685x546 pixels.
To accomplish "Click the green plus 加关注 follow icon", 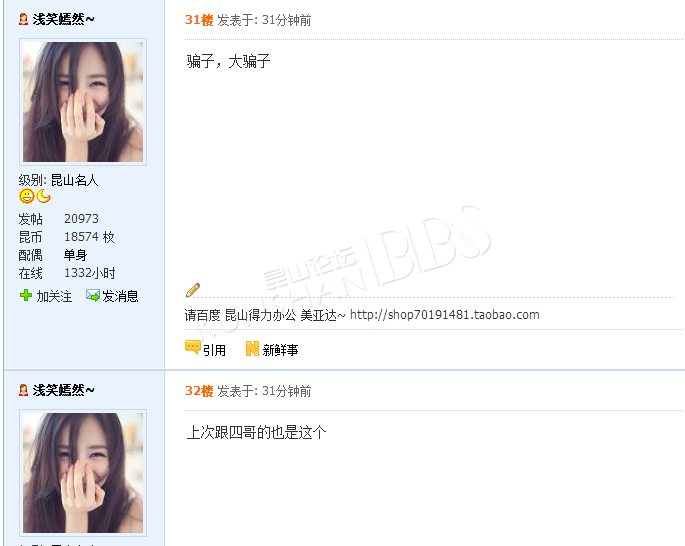I will click(26, 296).
